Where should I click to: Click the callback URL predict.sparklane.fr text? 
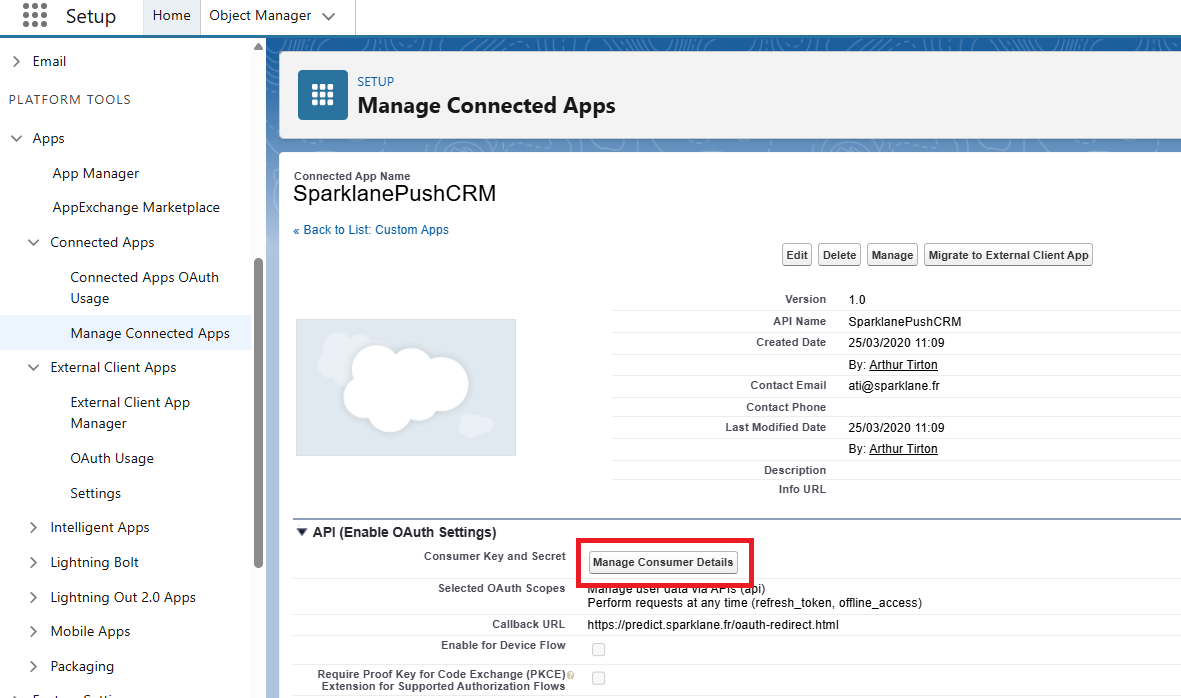point(713,624)
